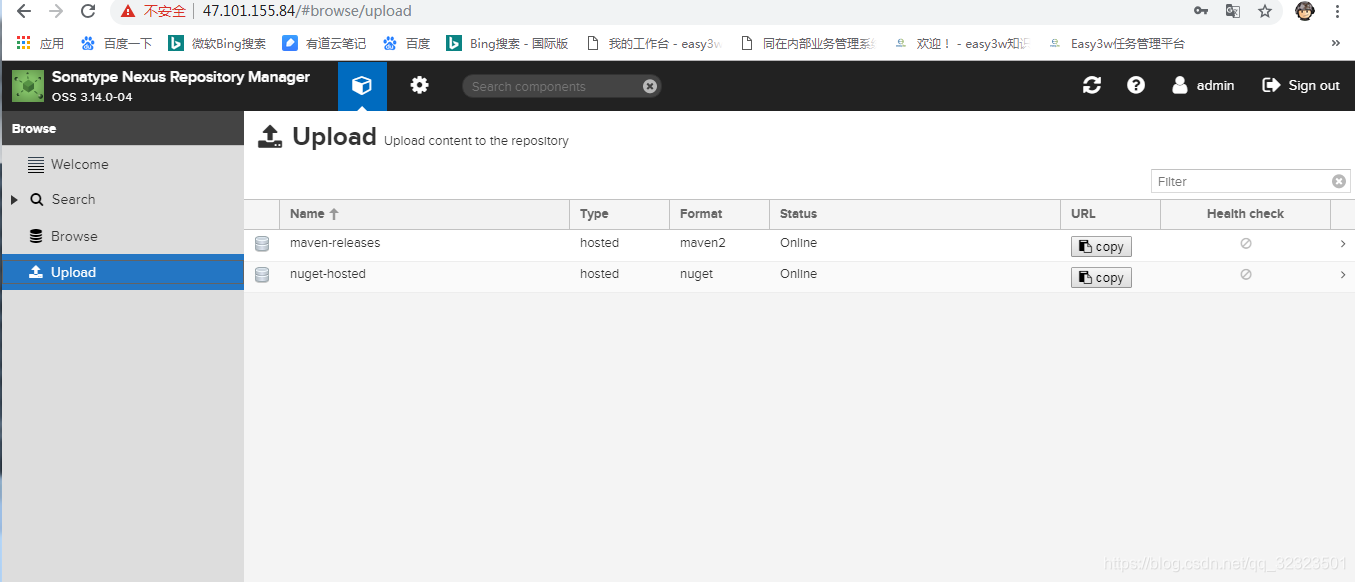This screenshot has height=582, width=1355.
Task: Open the Help question mark menu
Action: pyautogui.click(x=1136, y=86)
